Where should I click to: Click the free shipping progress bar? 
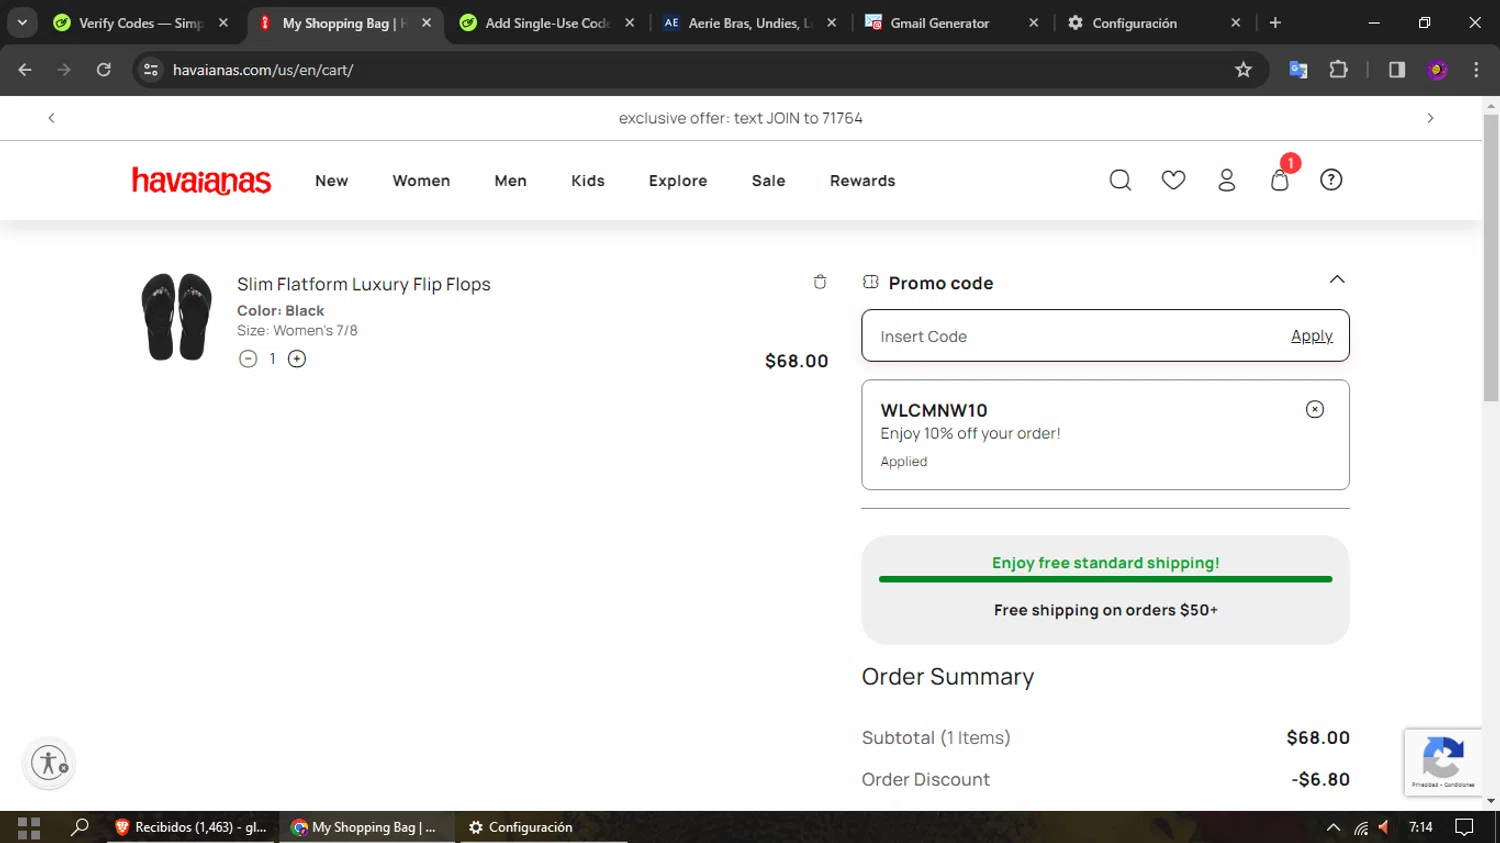point(1105,579)
